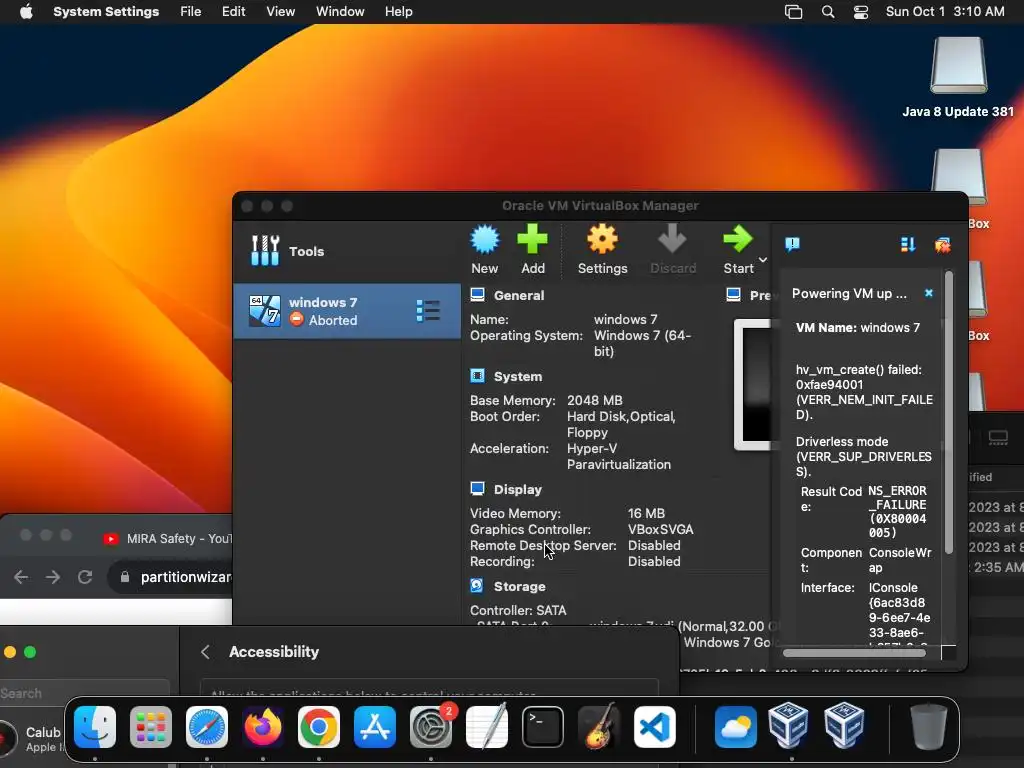Open Weather app from the Dock
The image size is (1024, 768).
coord(735,727)
